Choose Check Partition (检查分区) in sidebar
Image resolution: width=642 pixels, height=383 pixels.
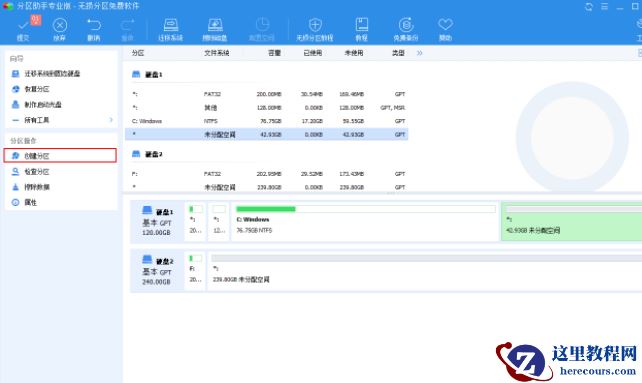pyautogui.click(x=36, y=172)
